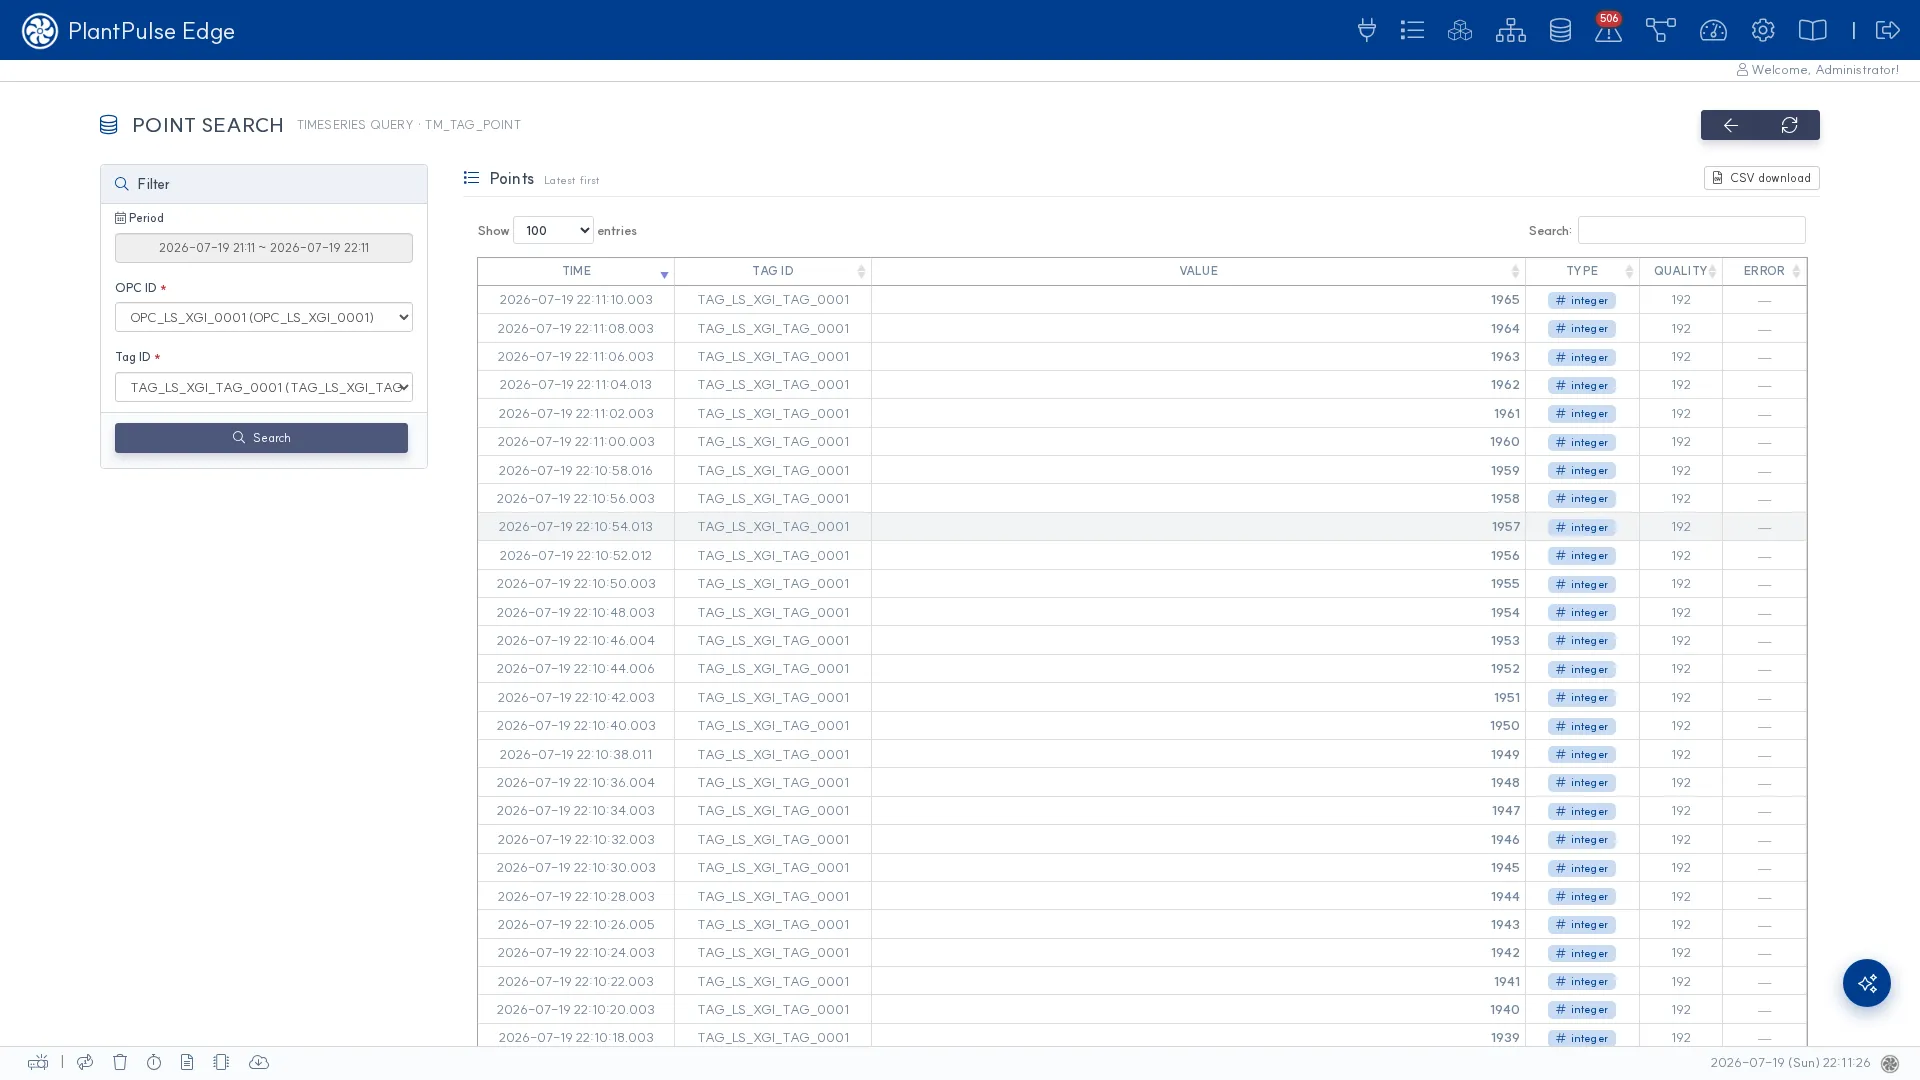1920x1080 pixels.
Task: Click the TIMESERIES QUERY · TM_TAG_POINT subtitle
Action: 409,125
